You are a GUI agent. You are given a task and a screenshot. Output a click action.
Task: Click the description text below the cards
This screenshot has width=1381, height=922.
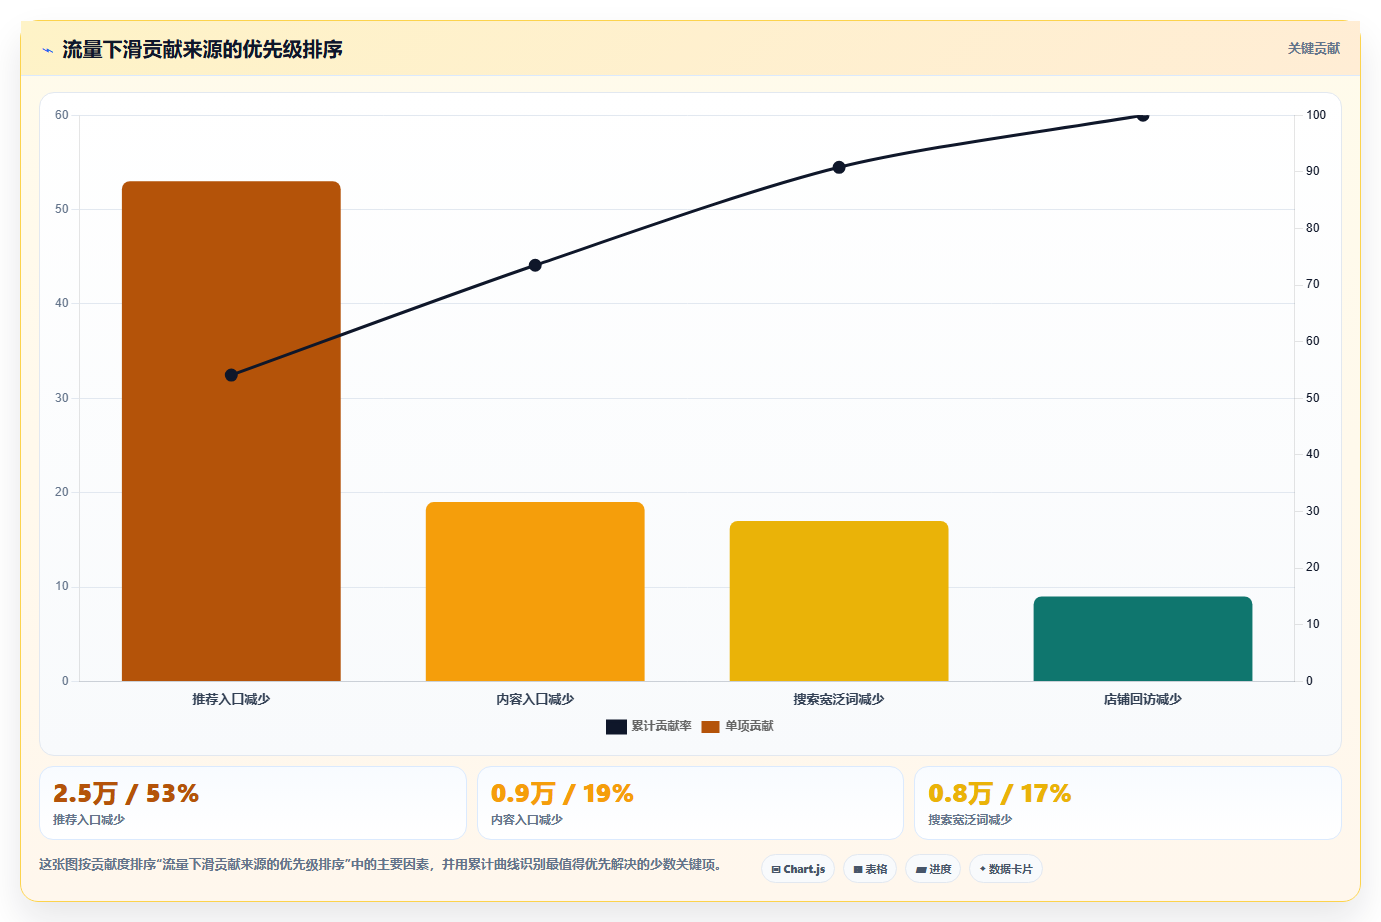point(380,864)
